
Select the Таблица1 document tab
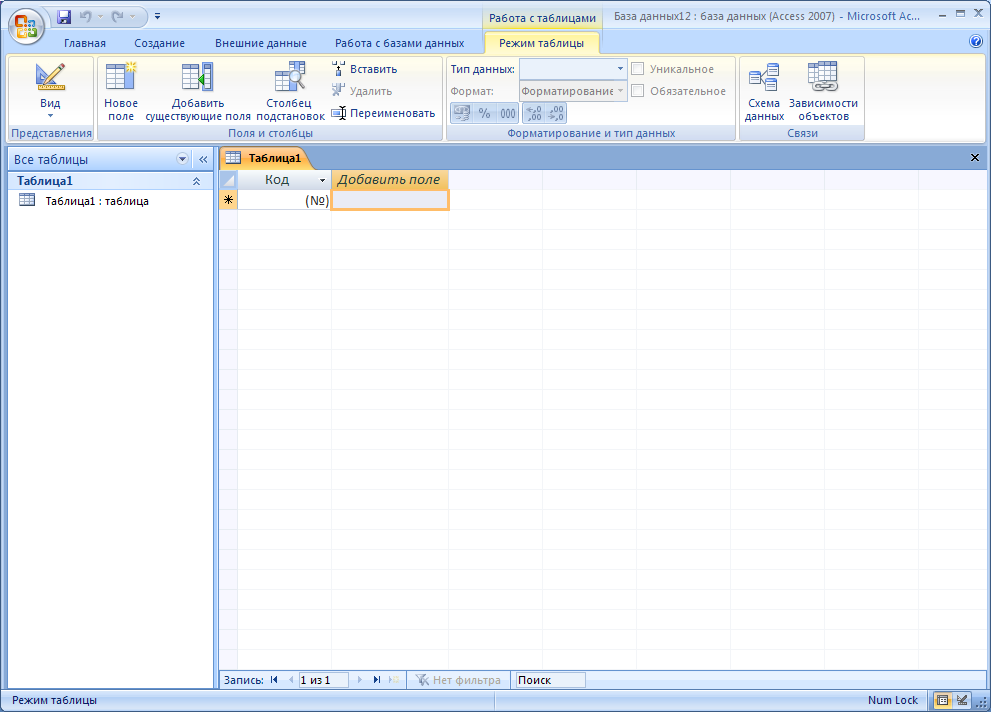pyautogui.click(x=265, y=158)
